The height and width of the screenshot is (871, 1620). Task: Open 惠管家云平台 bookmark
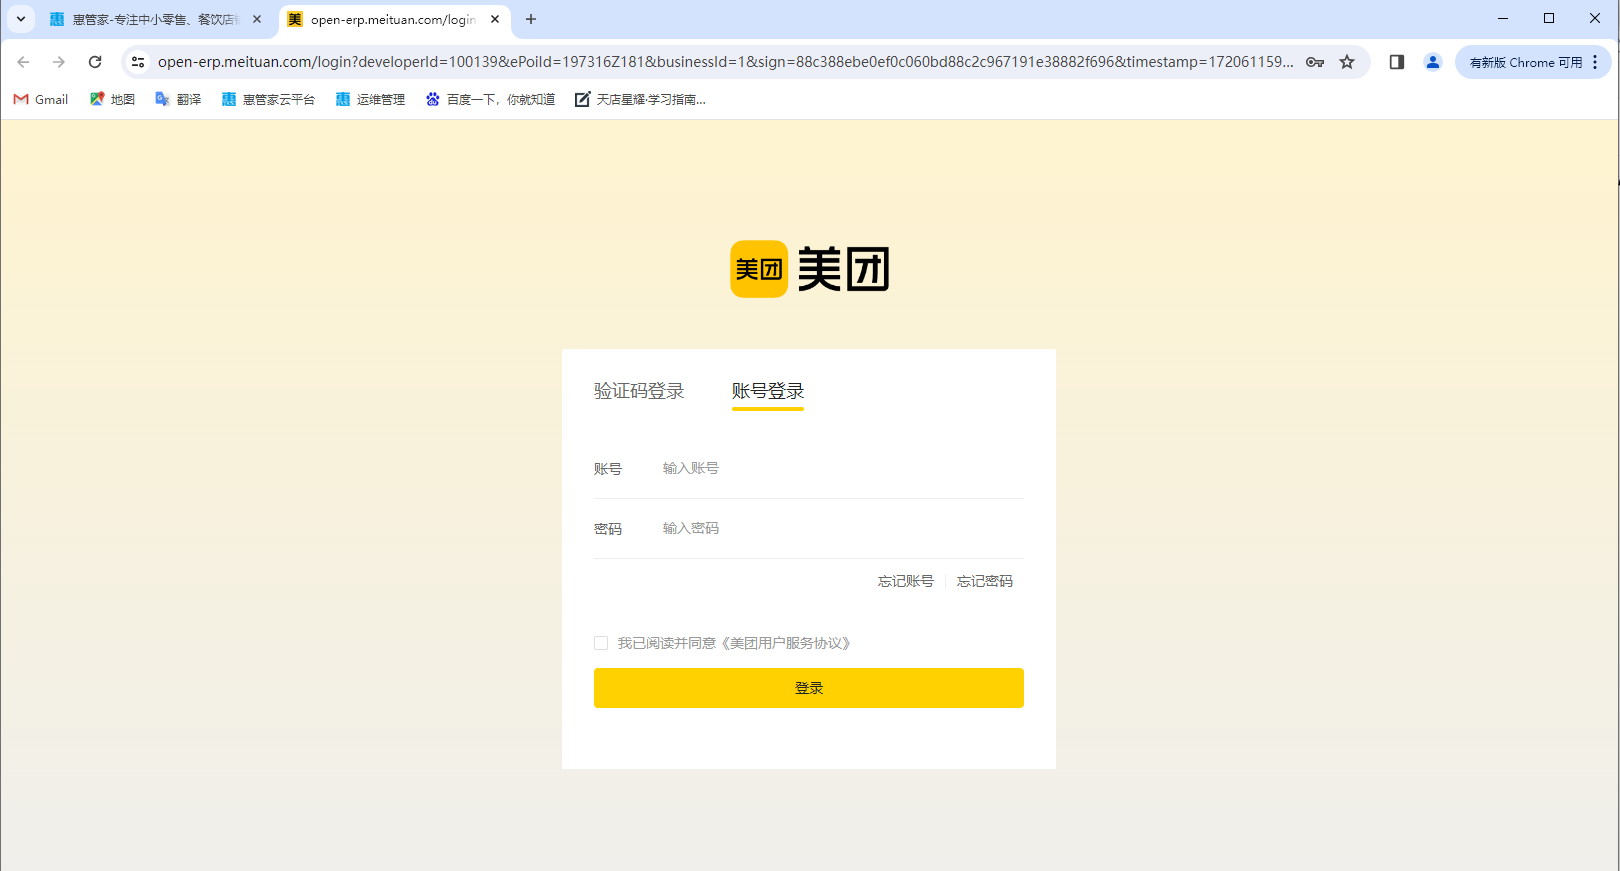[268, 99]
